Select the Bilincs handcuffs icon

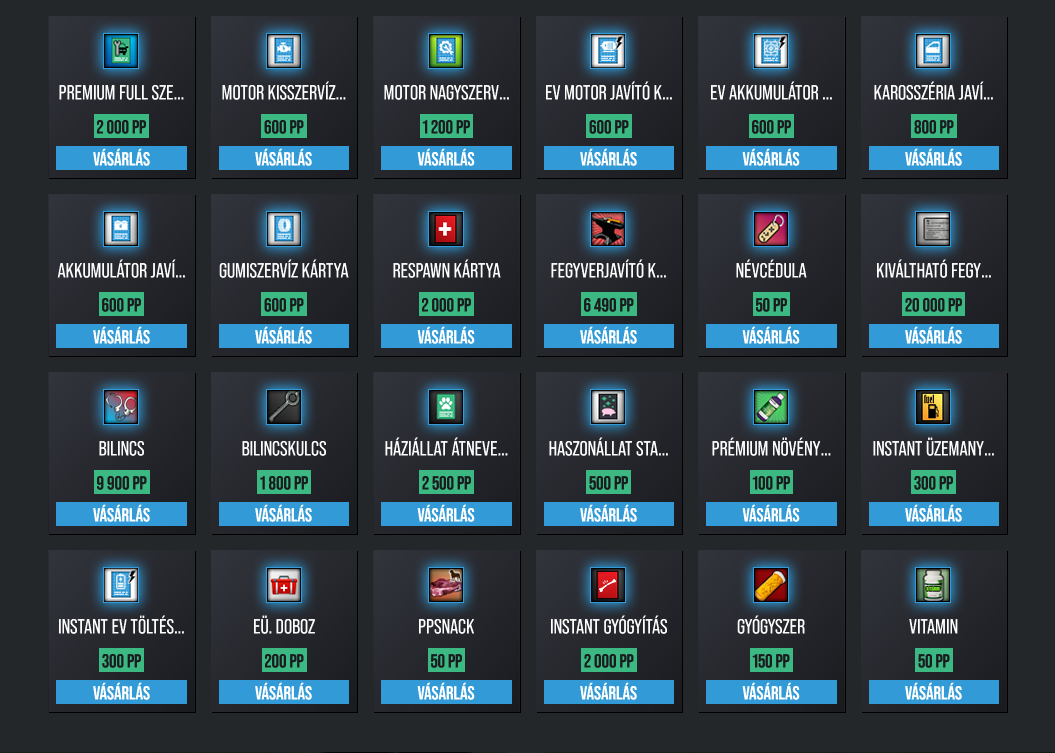point(121,407)
